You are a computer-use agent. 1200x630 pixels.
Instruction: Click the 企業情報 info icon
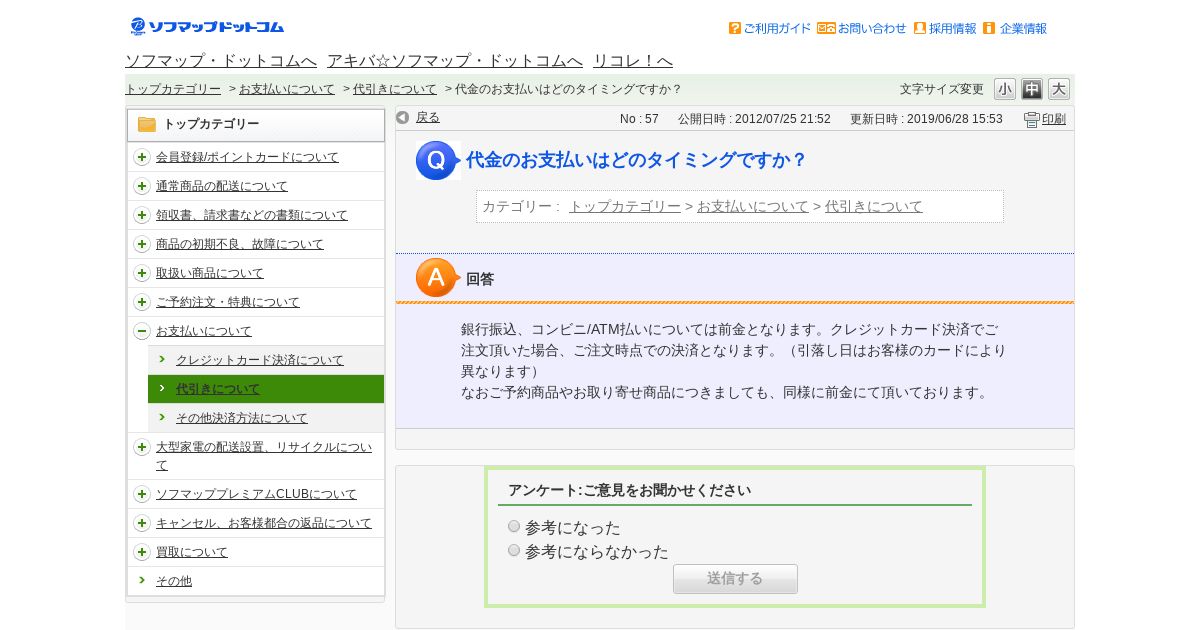click(x=989, y=28)
